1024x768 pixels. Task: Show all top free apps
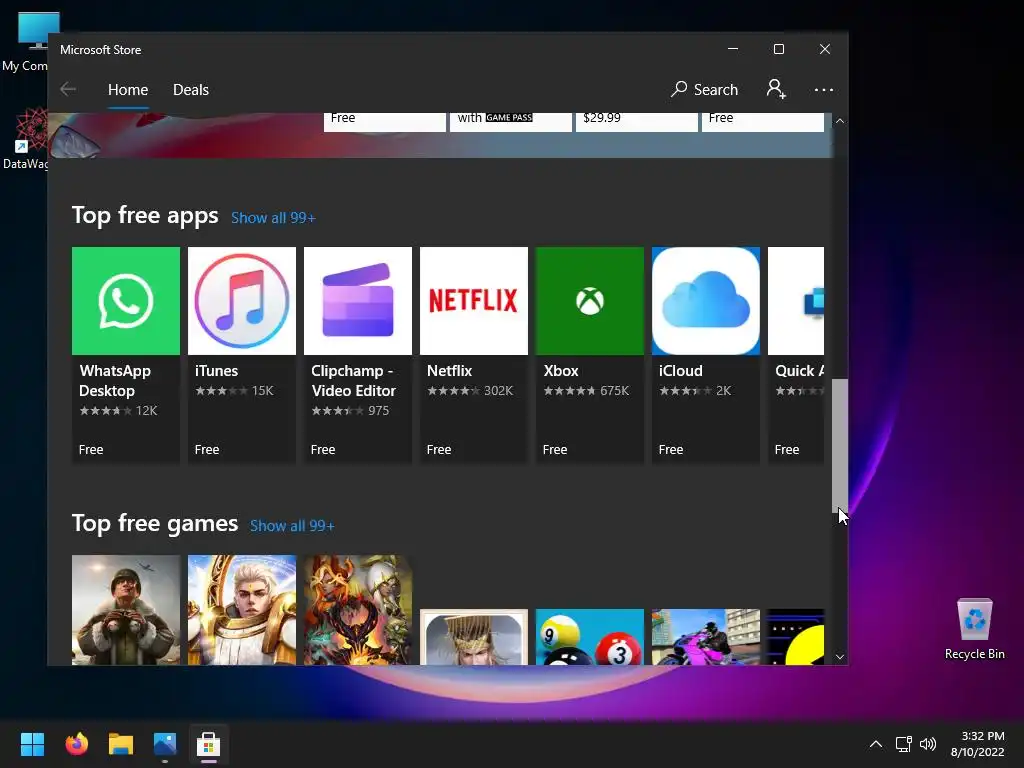click(x=273, y=218)
